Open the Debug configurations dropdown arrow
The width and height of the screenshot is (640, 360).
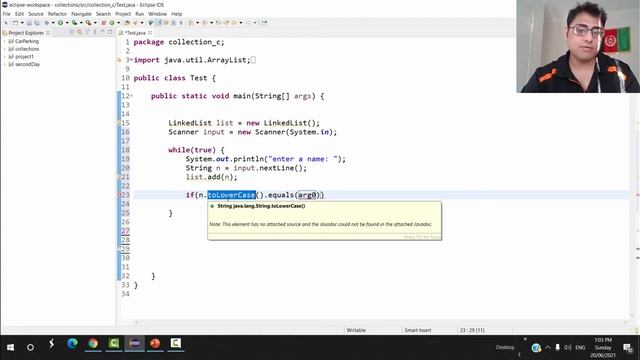pos(53,23)
